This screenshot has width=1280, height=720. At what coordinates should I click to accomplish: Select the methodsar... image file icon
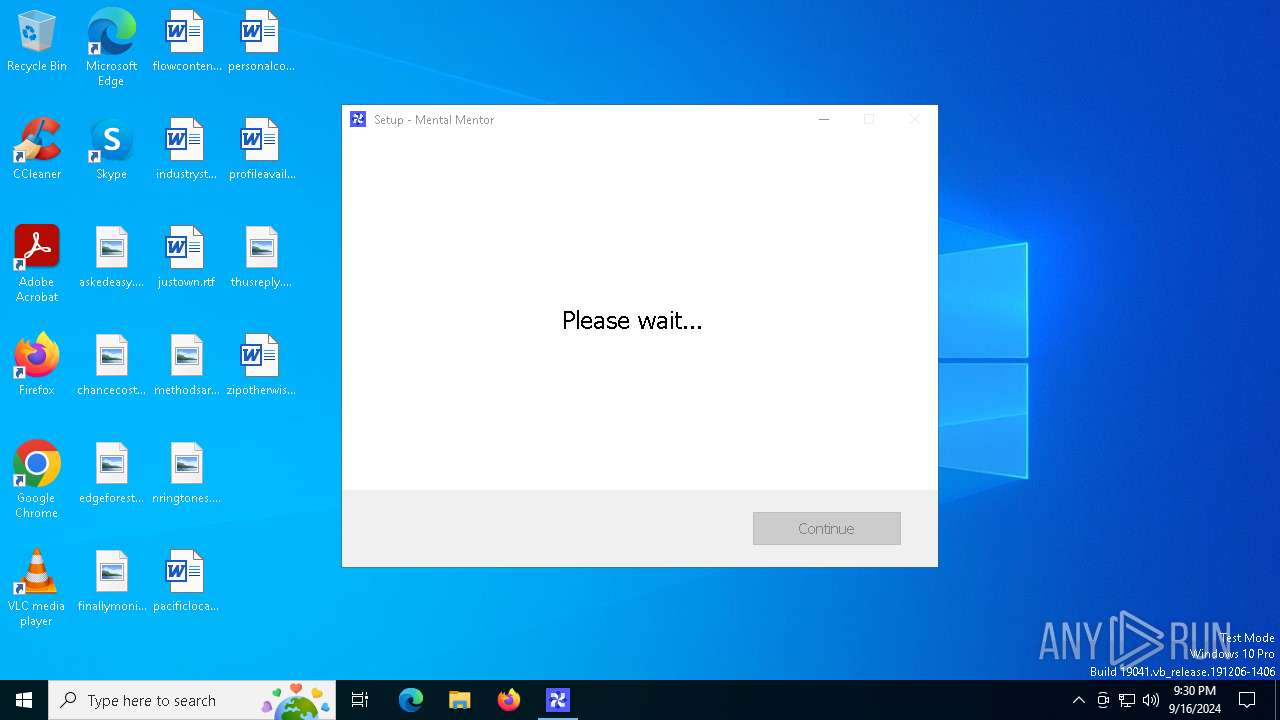tap(186, 365)
